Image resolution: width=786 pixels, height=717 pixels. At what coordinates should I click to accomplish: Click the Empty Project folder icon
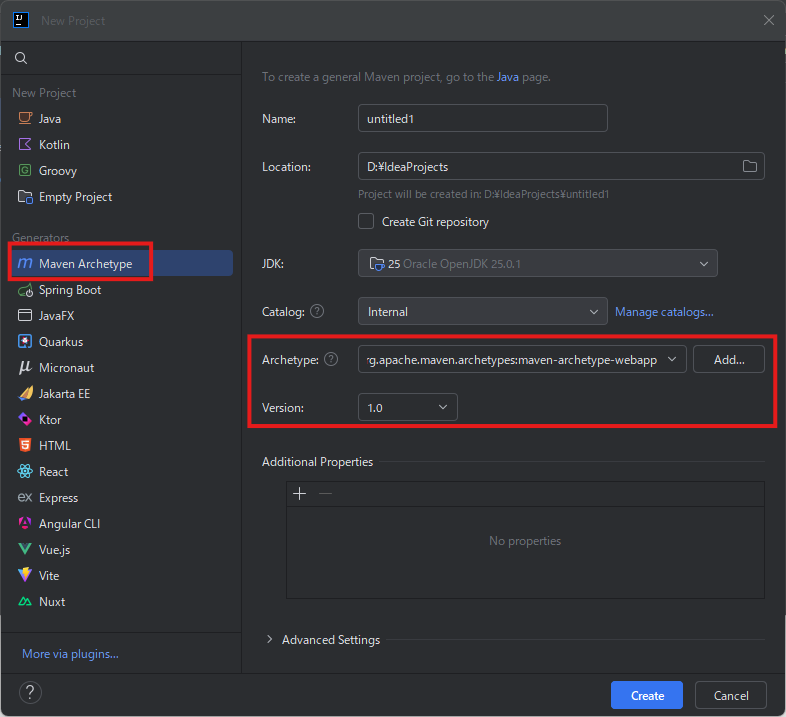(x=25, y=197)
